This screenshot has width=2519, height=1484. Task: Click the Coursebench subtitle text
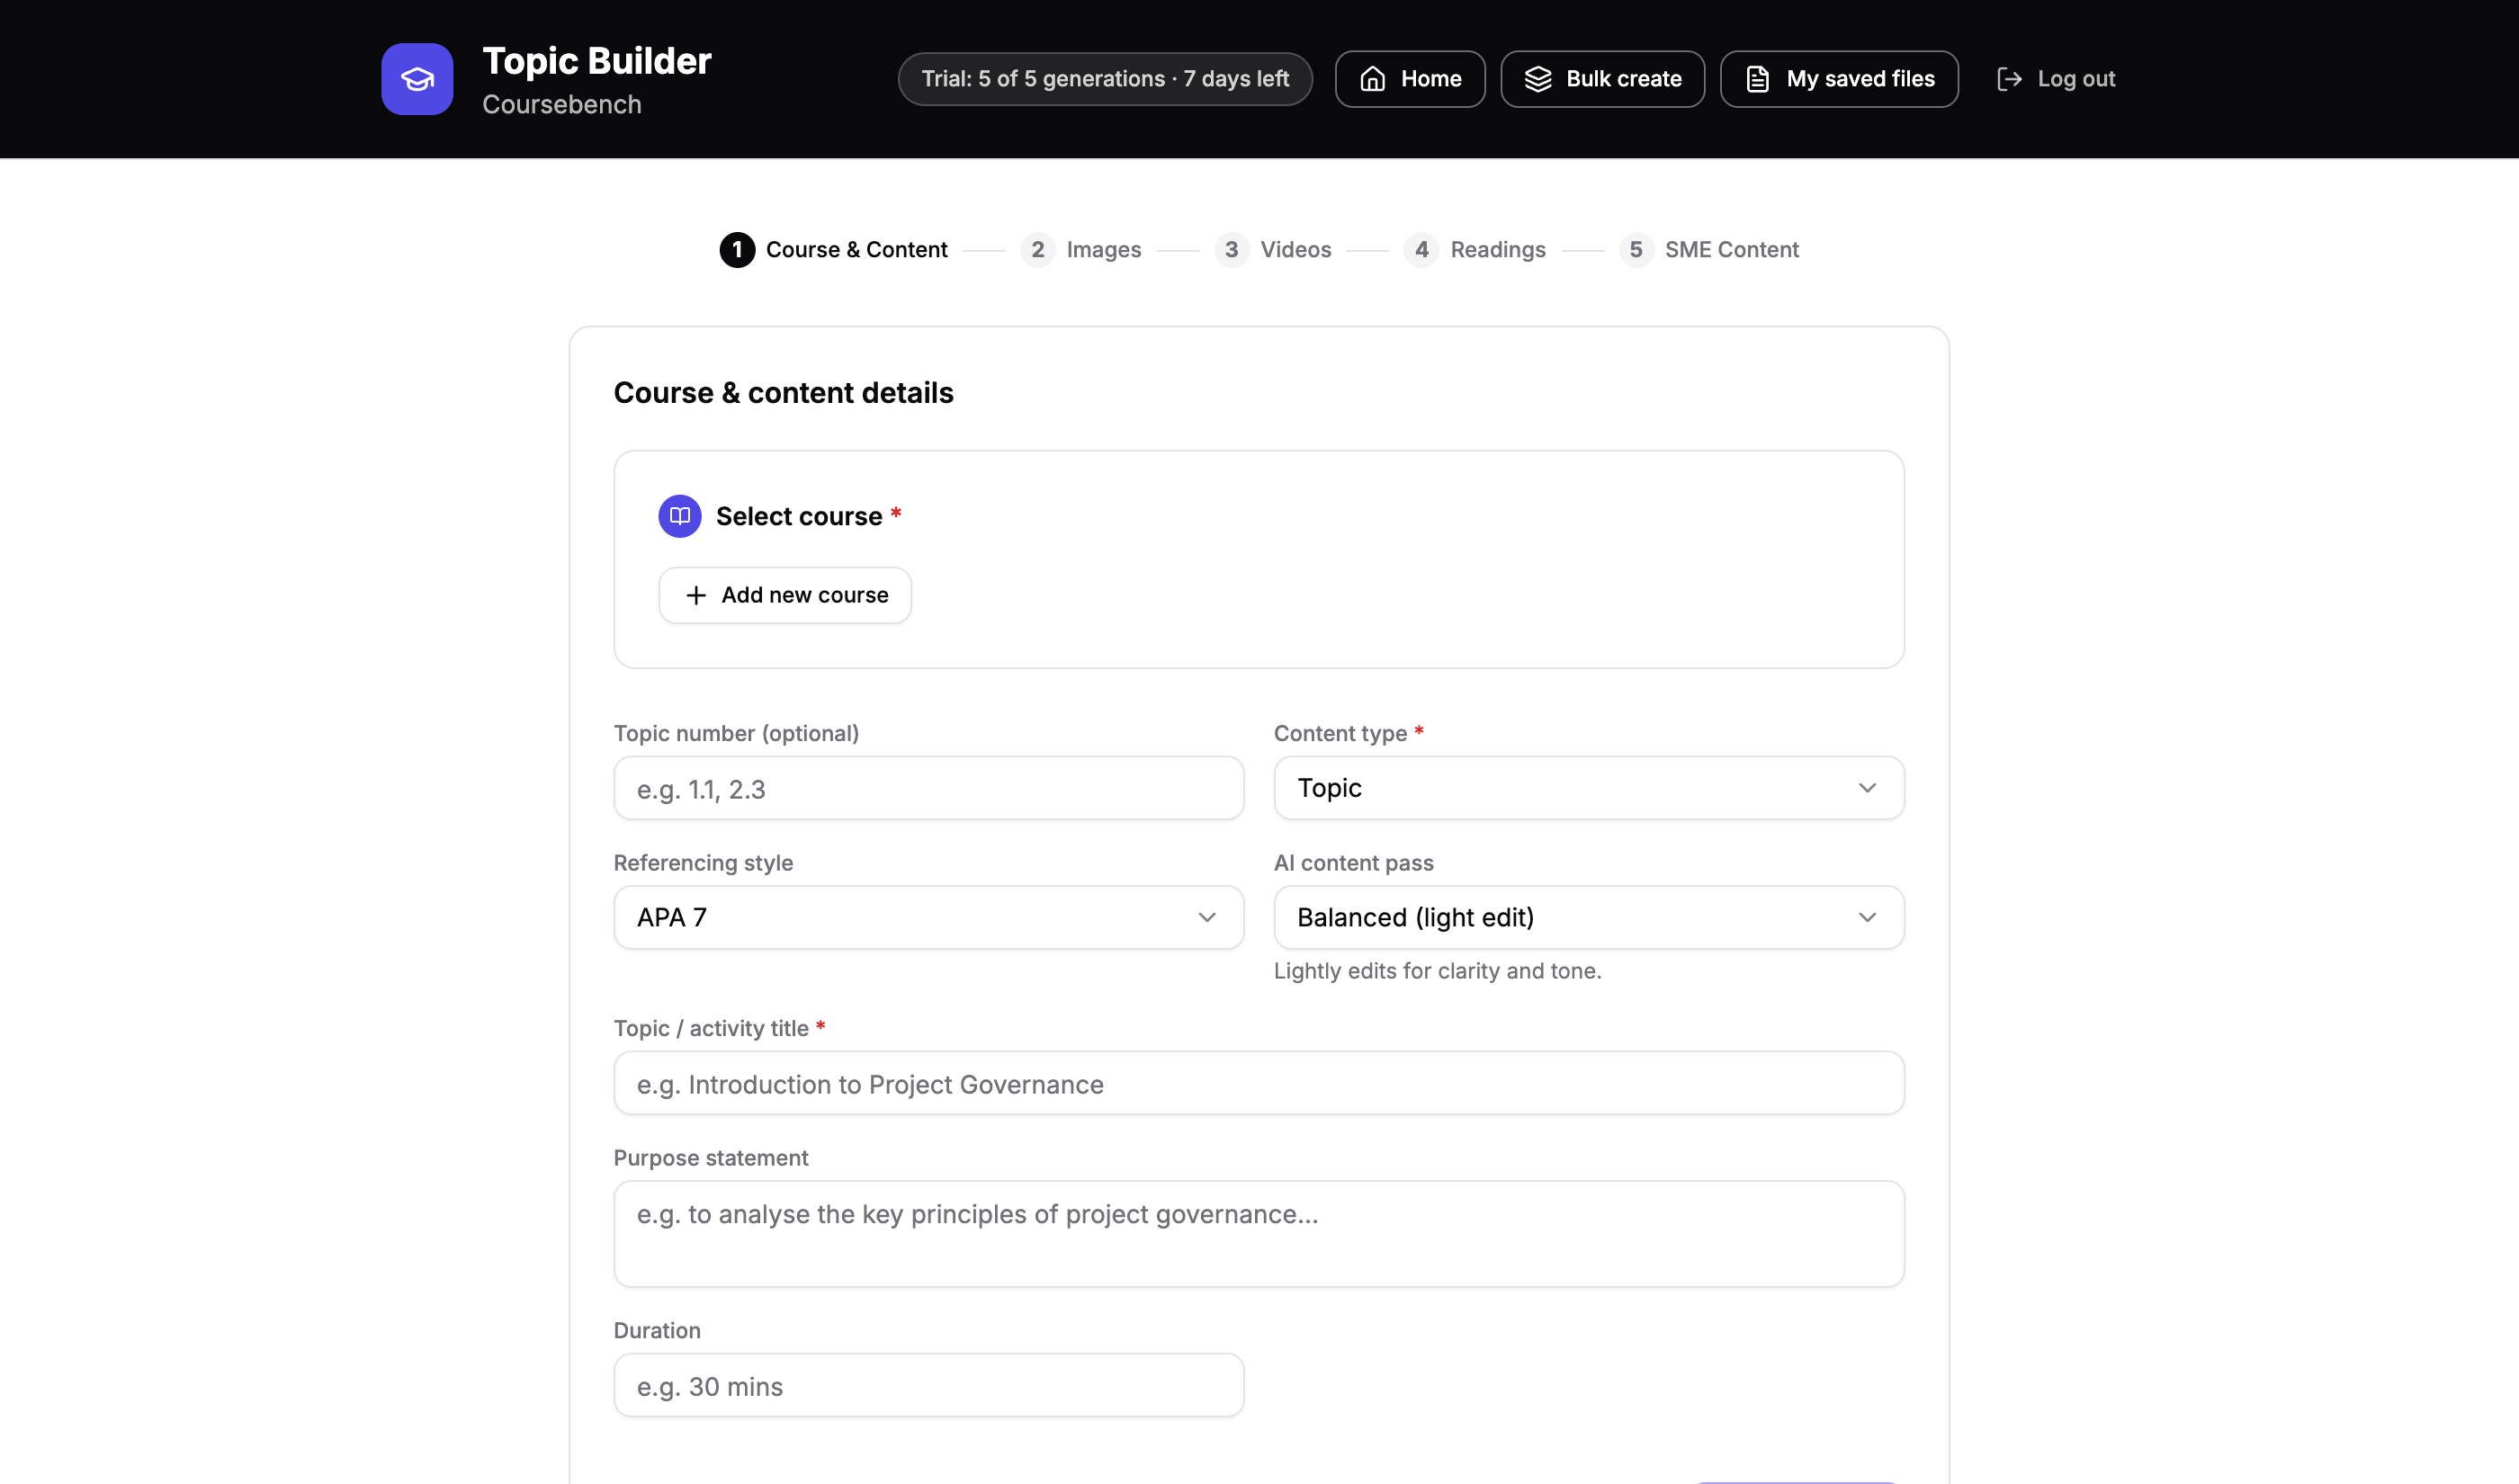[x=562, y=104]
